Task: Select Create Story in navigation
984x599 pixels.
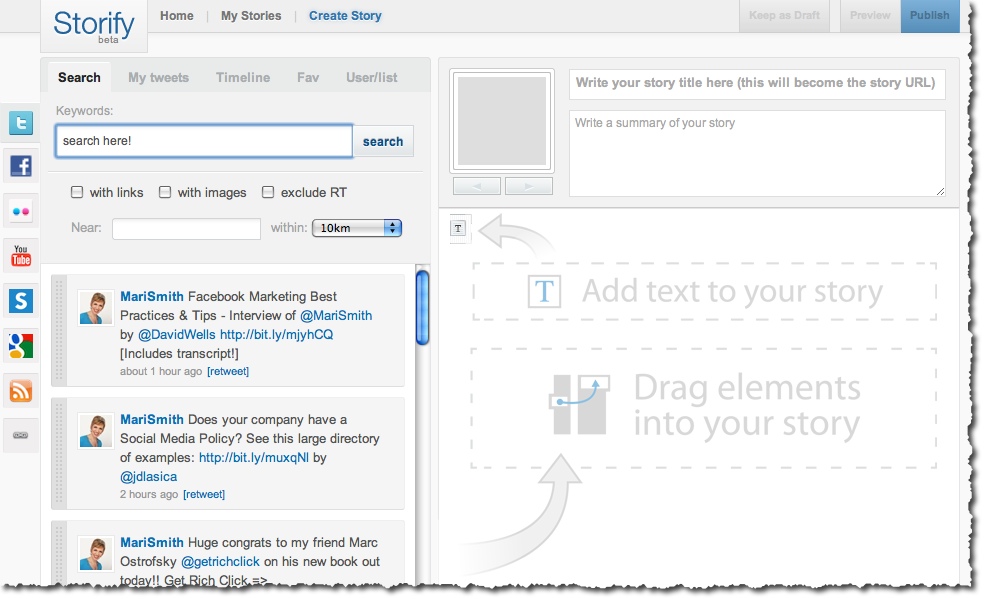Action: click(345, 16)
